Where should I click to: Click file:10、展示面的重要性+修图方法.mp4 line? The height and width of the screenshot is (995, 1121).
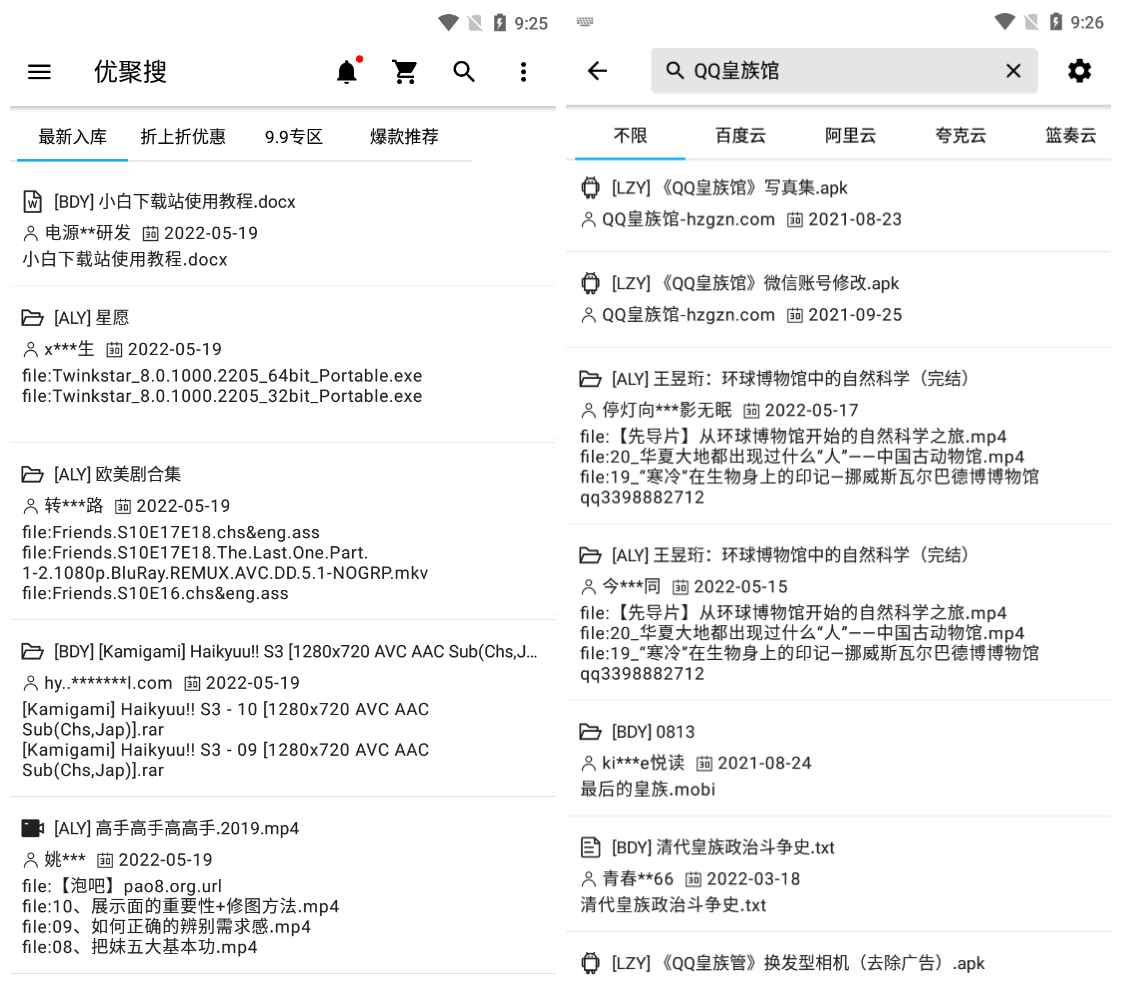180,906
